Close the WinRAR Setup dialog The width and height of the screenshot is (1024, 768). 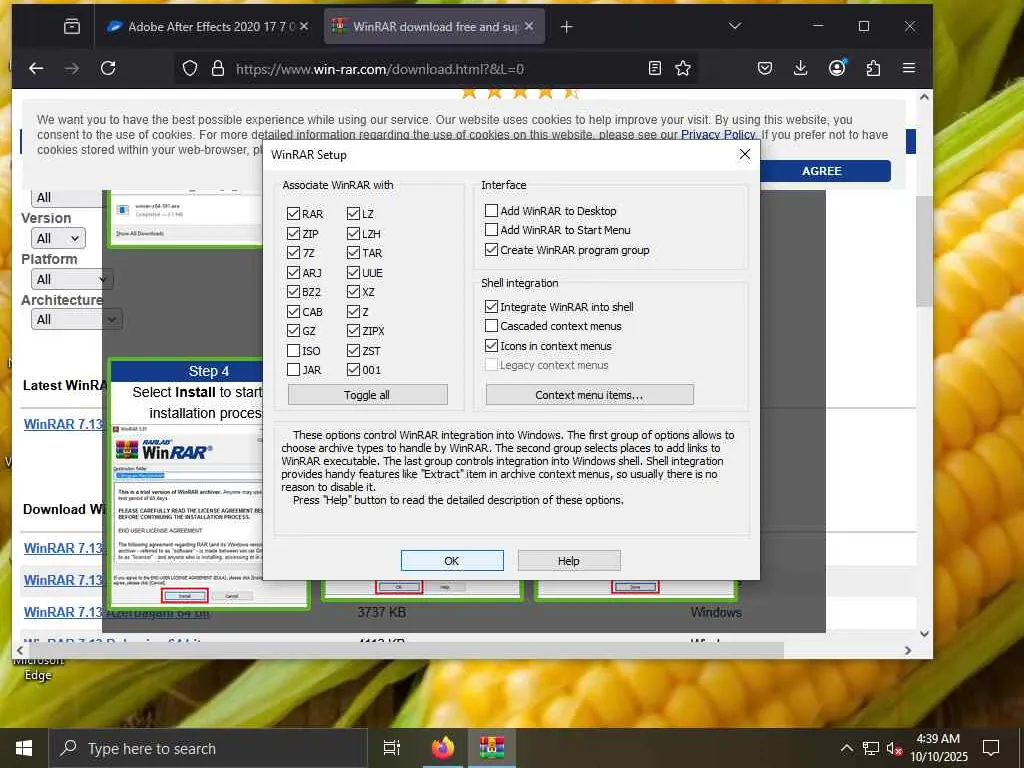click(x=744, y=154)
